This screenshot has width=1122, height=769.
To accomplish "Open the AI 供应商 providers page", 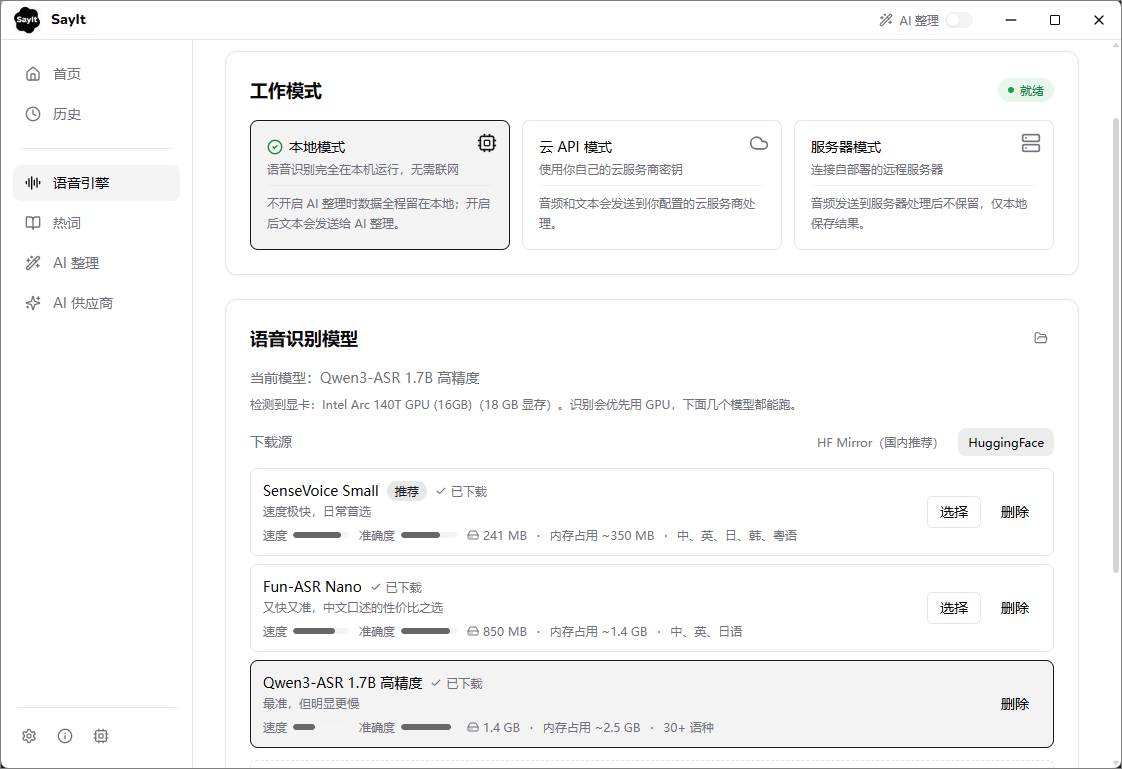I will tap(97, 303).
